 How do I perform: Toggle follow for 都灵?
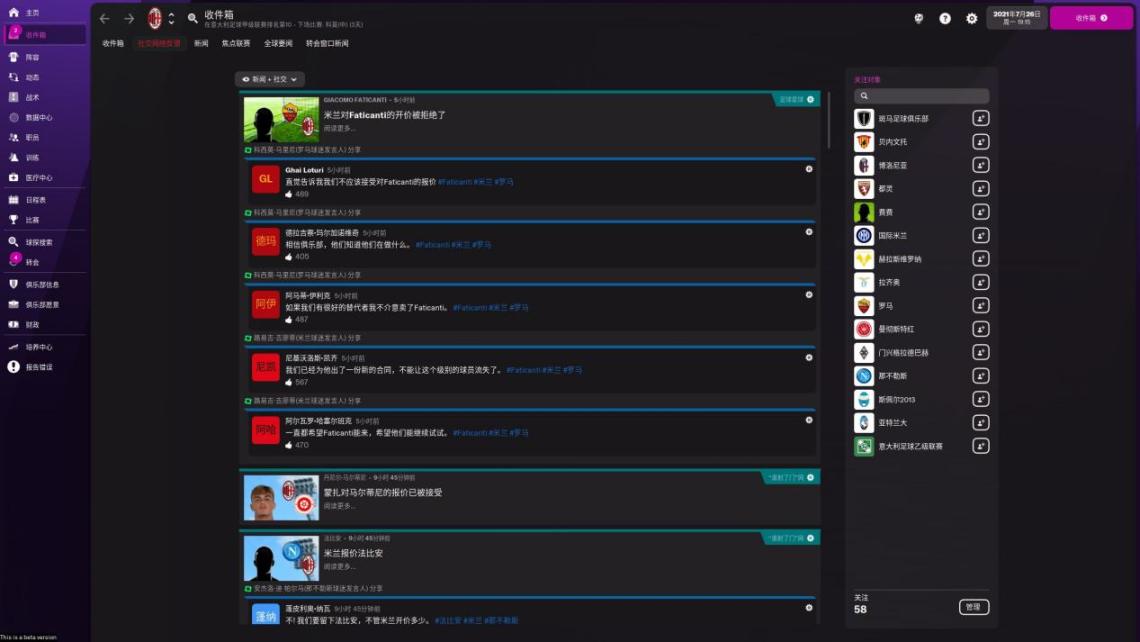[x=980, y=188]
